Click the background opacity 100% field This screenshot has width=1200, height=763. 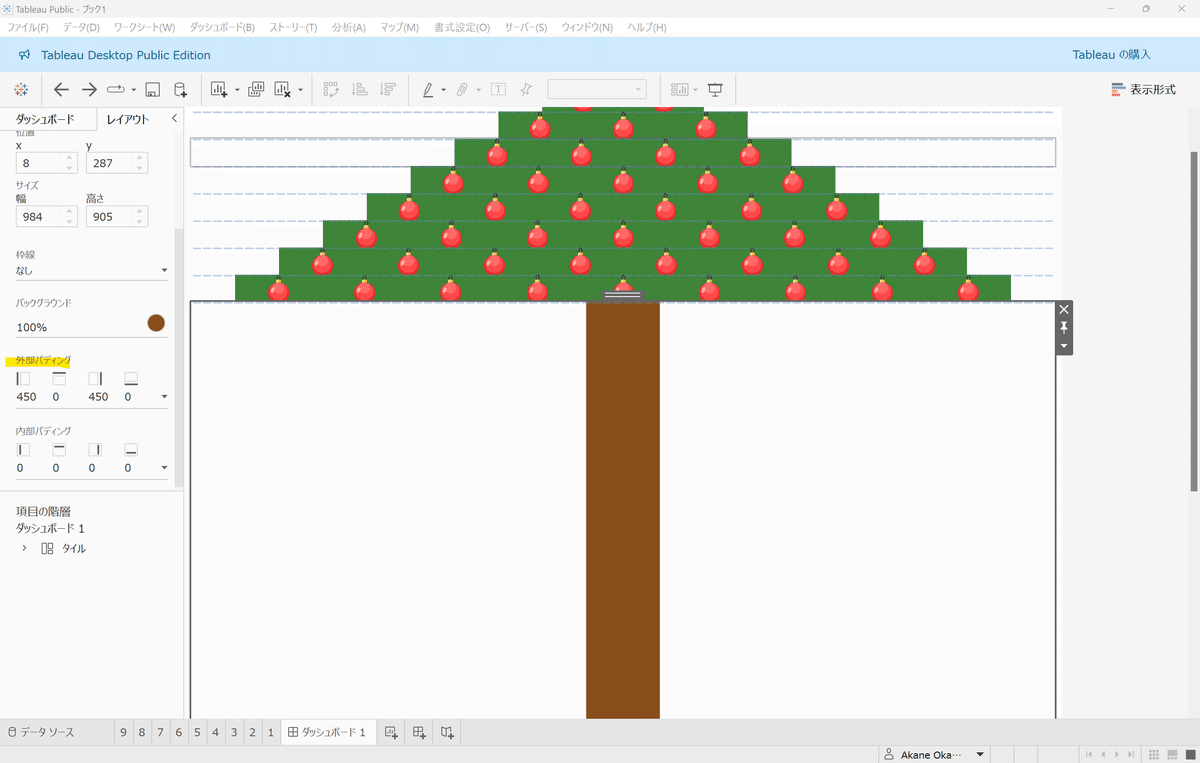(x=78, y=327)
